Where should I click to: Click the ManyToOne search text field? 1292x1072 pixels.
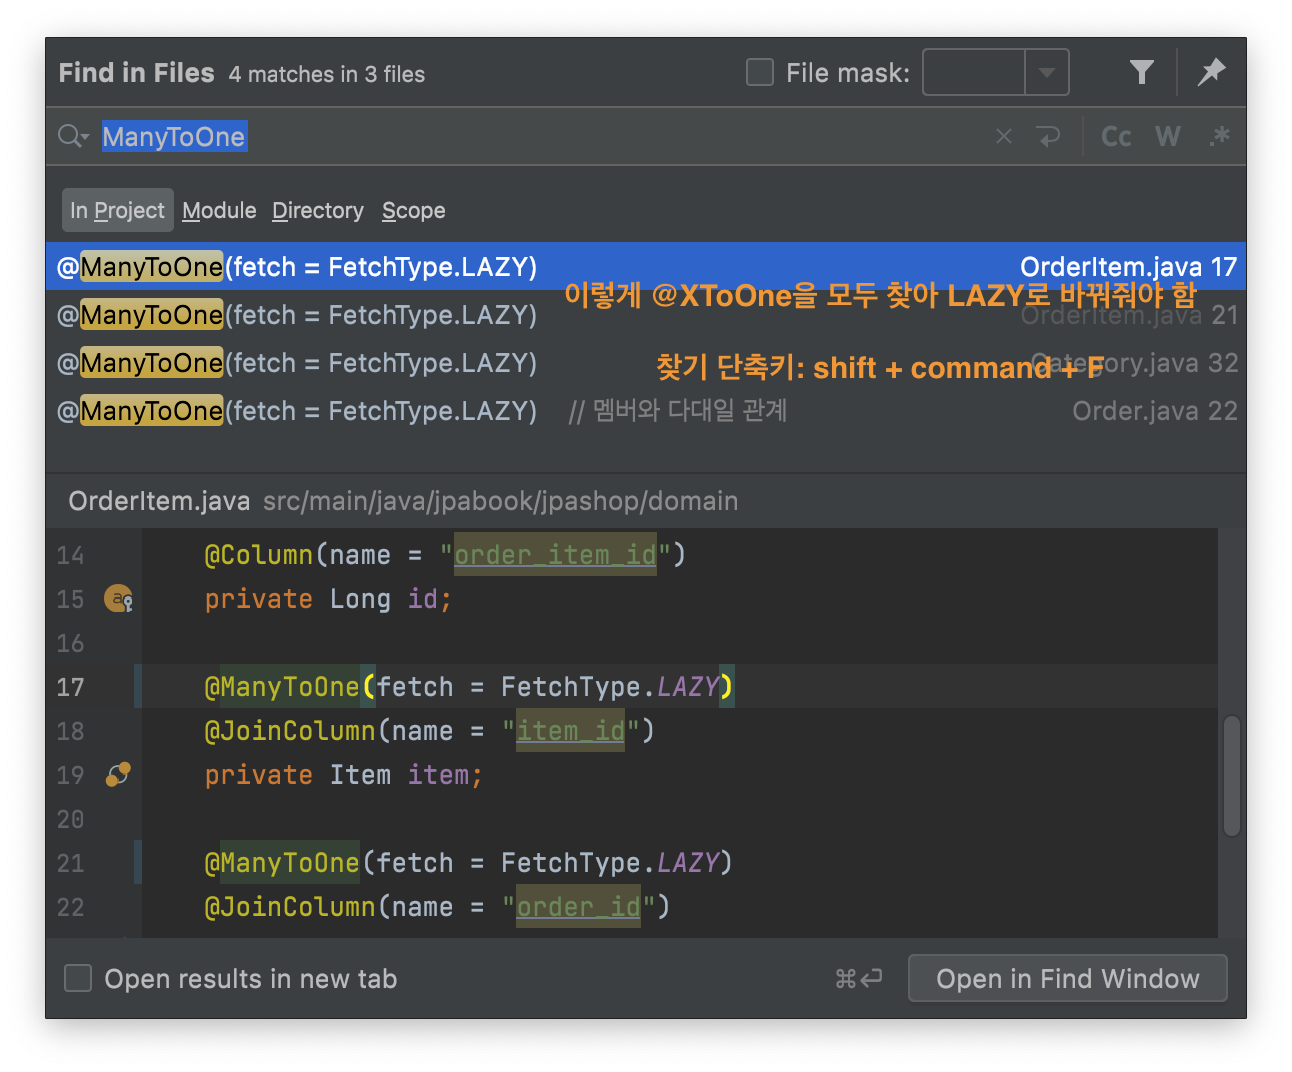pos(540,137)
